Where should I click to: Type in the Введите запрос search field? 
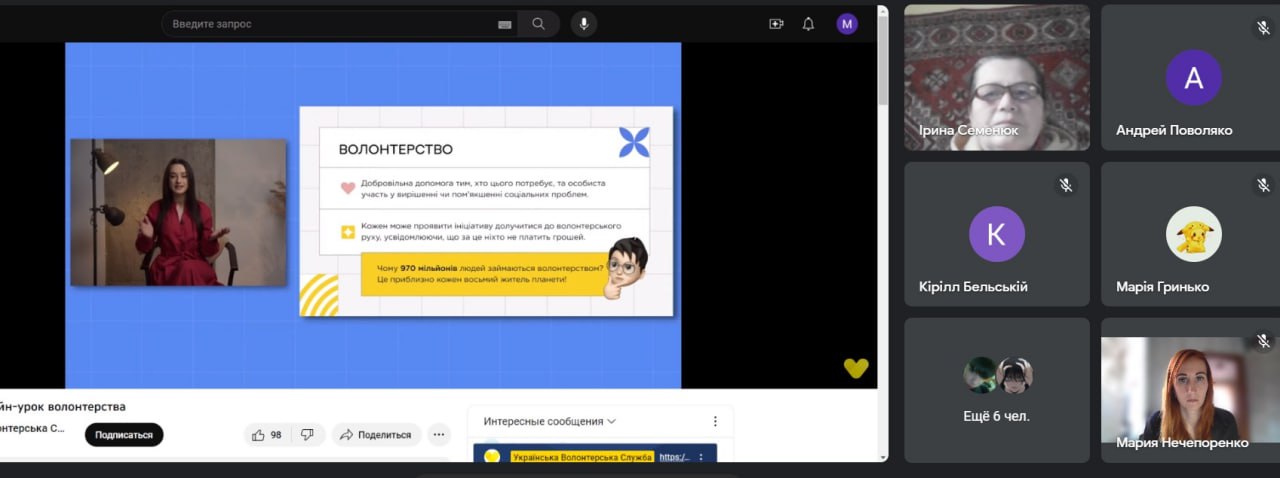click(x=330, y=24)
